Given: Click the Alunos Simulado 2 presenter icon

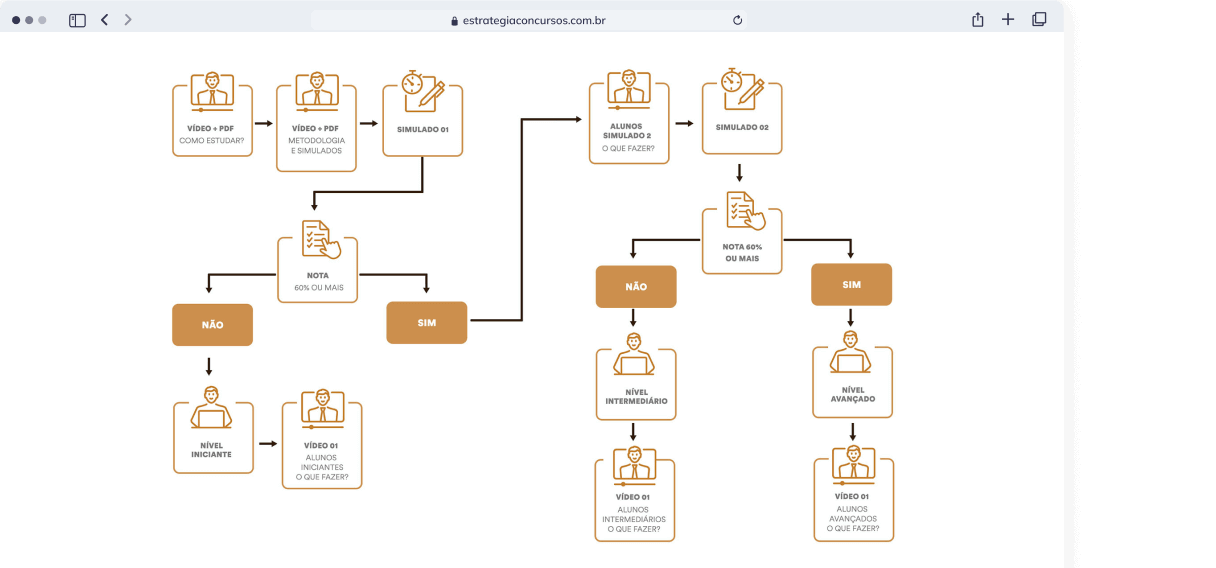Looking at the screenshot, I should click(629, 88).
